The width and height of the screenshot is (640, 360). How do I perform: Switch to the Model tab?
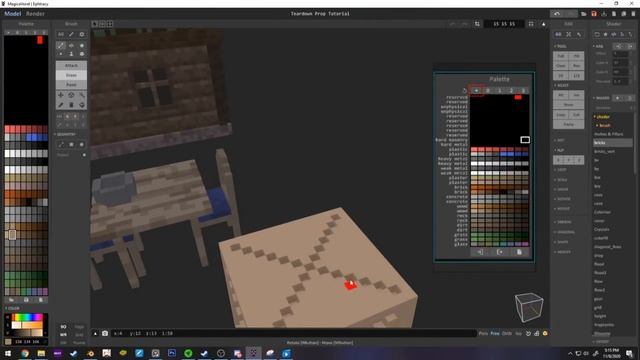coord(12,13)
